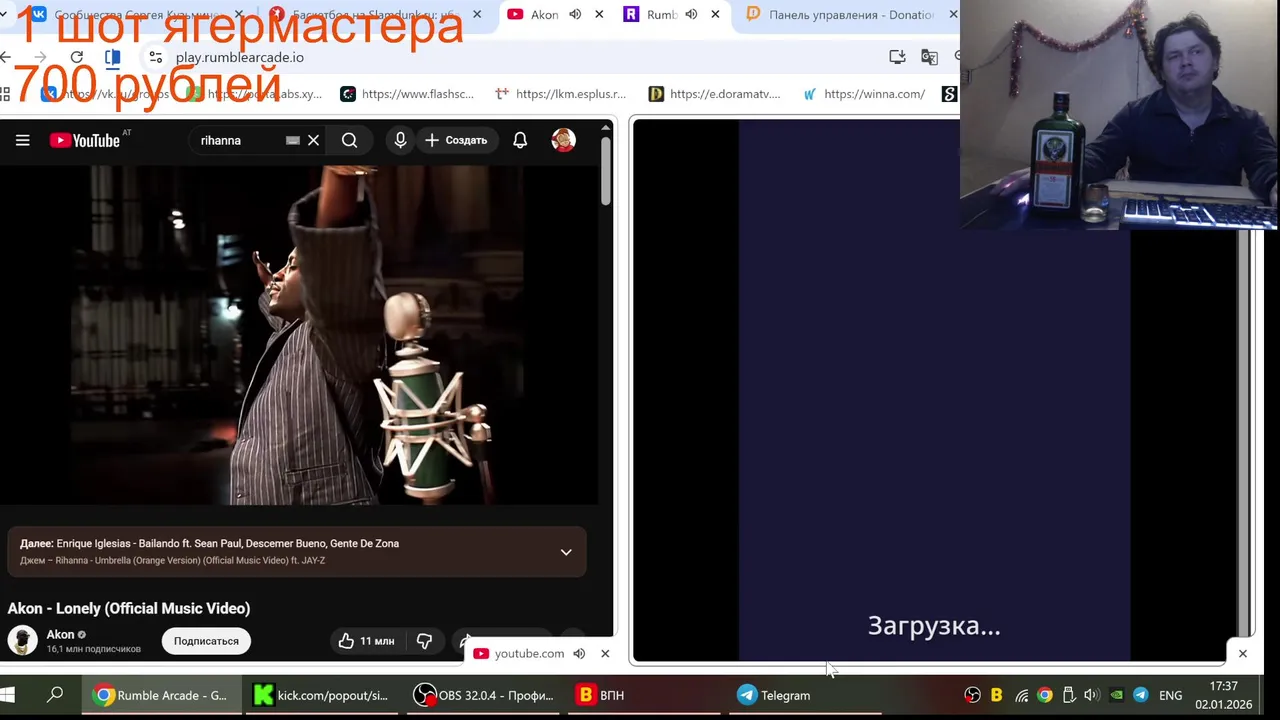The height and width of the screenshot is (720, 1280).
Task: Open the Akon channel name link
Action: 60,634
